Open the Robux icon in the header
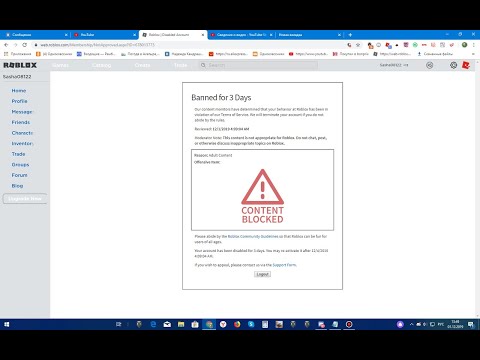The height and width of the screenshot is (360, 480). [x=430, y=65]
